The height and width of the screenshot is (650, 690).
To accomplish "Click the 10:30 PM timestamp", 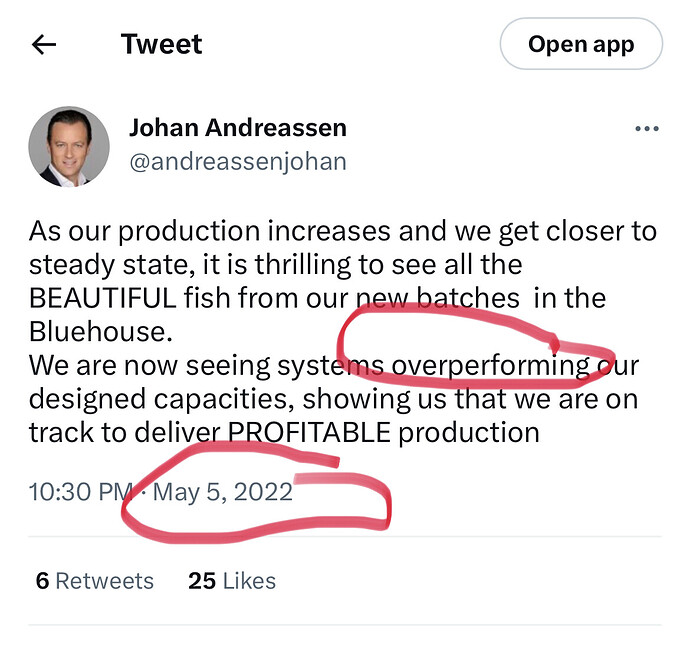I will [81, 492].
